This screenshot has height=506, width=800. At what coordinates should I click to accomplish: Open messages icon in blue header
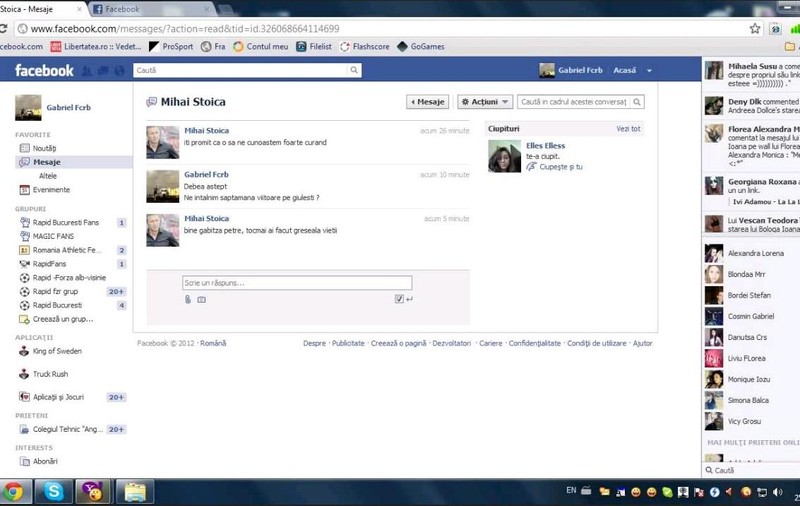tap(103, 71)
